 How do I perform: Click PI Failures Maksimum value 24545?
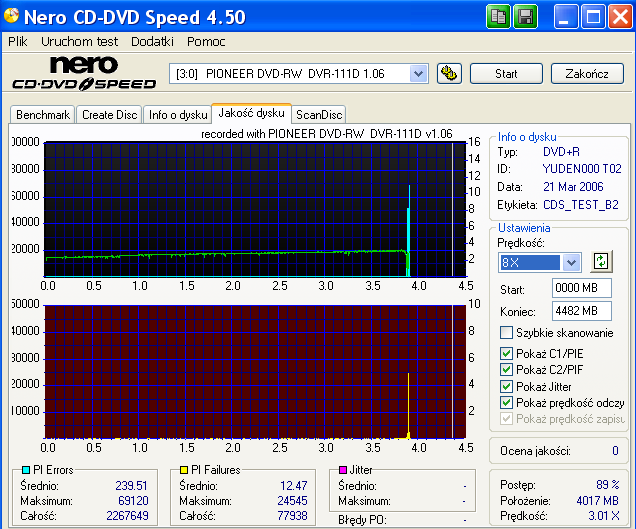pyautogui.click(x=292, y=501)
